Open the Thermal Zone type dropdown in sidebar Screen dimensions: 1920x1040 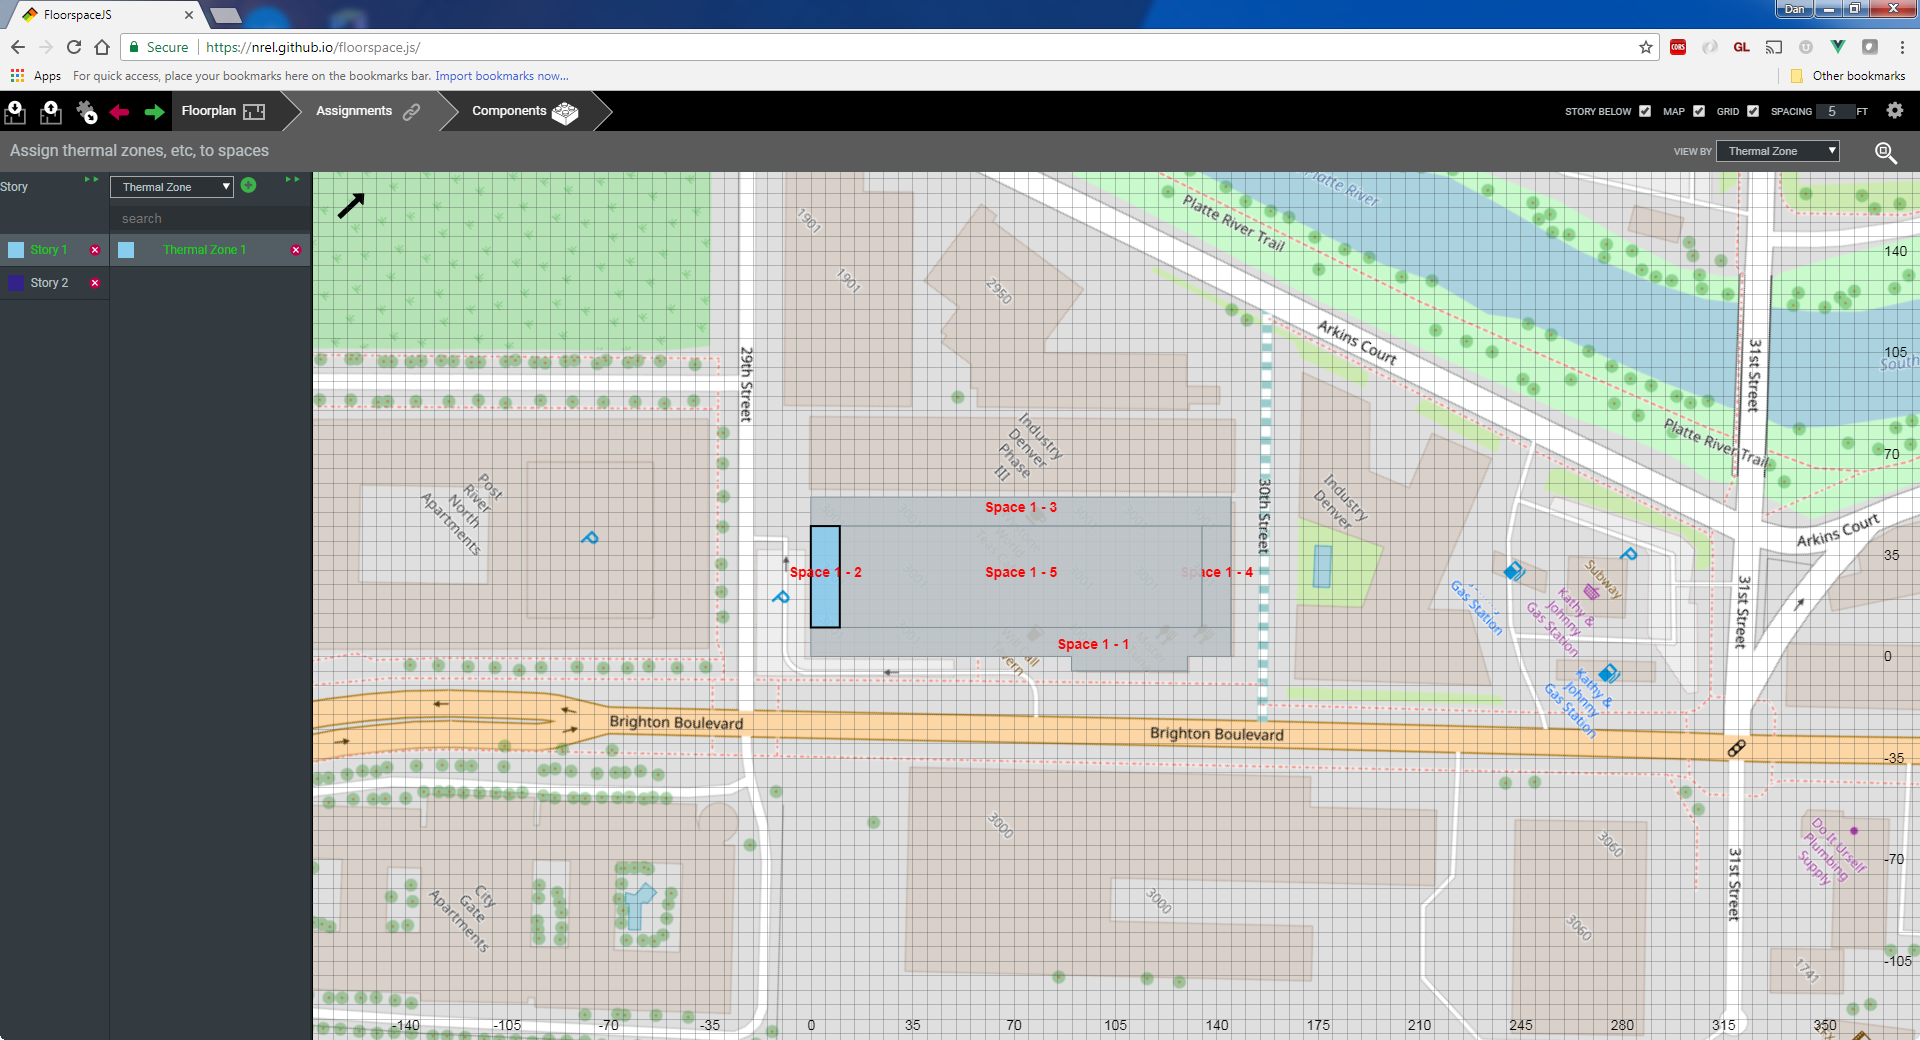point(171,187)
